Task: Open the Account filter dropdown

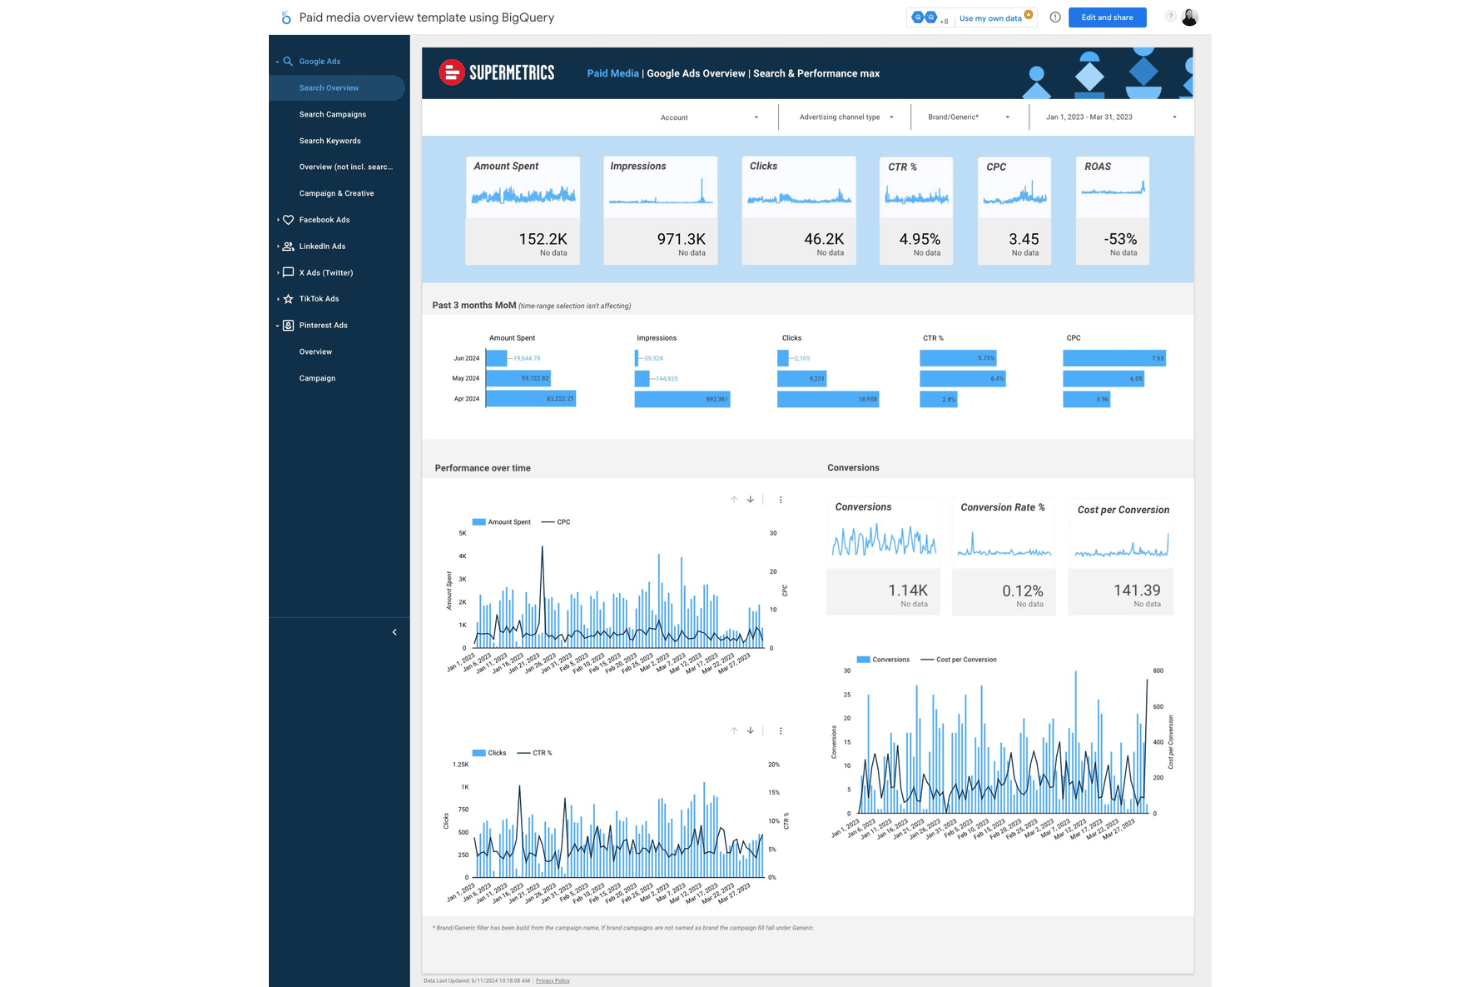Action: (x=709, y=117)
